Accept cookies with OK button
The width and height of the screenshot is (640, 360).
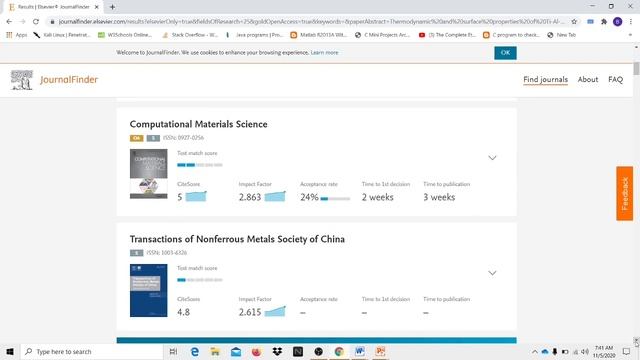point(505,53)
